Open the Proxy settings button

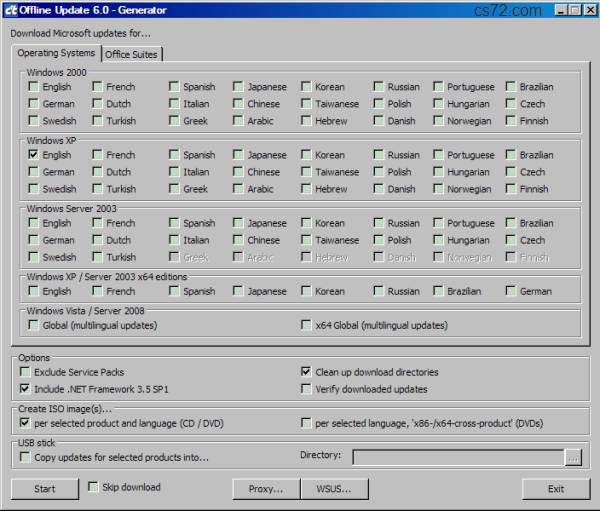[266, 489]
